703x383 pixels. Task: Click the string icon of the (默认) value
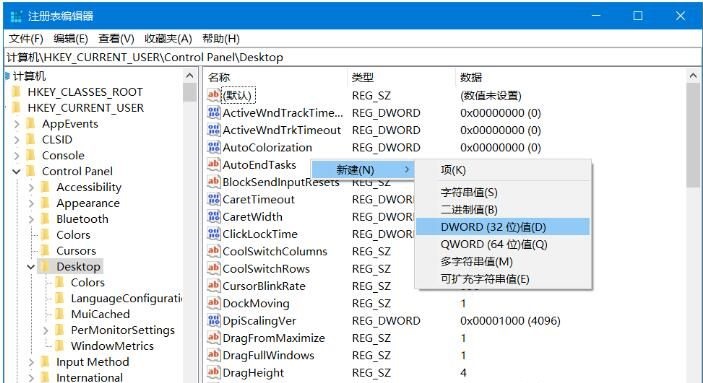click(x=213, y=95)
